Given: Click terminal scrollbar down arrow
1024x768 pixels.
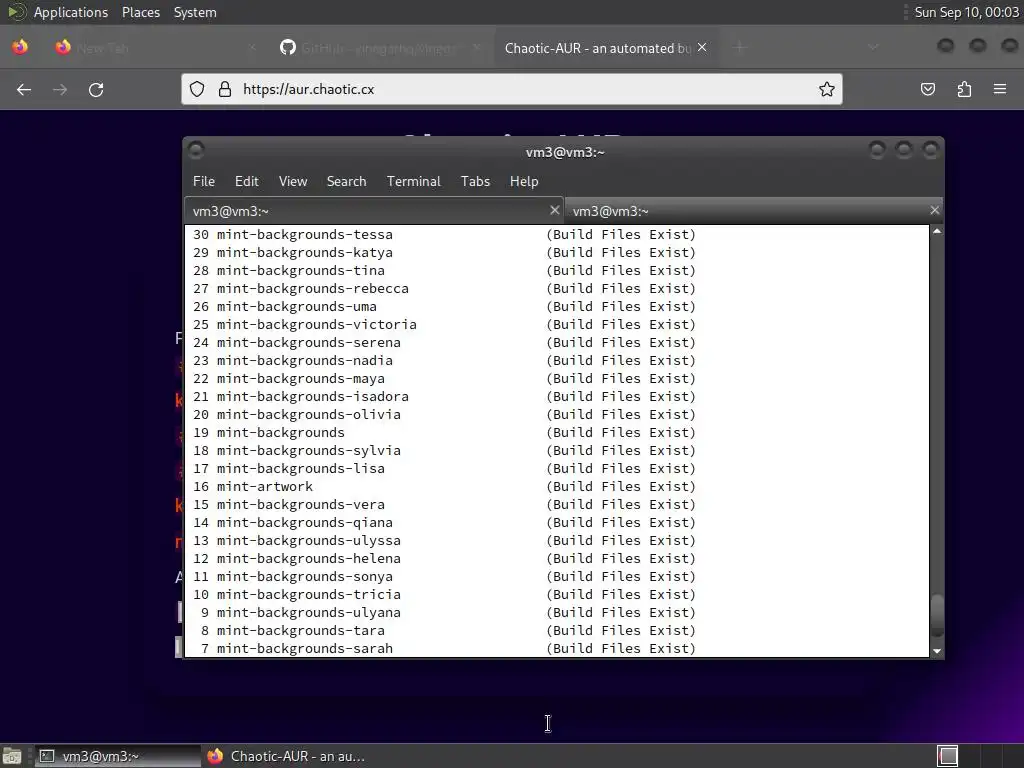Looking at the screenshot, I should 937,651.
